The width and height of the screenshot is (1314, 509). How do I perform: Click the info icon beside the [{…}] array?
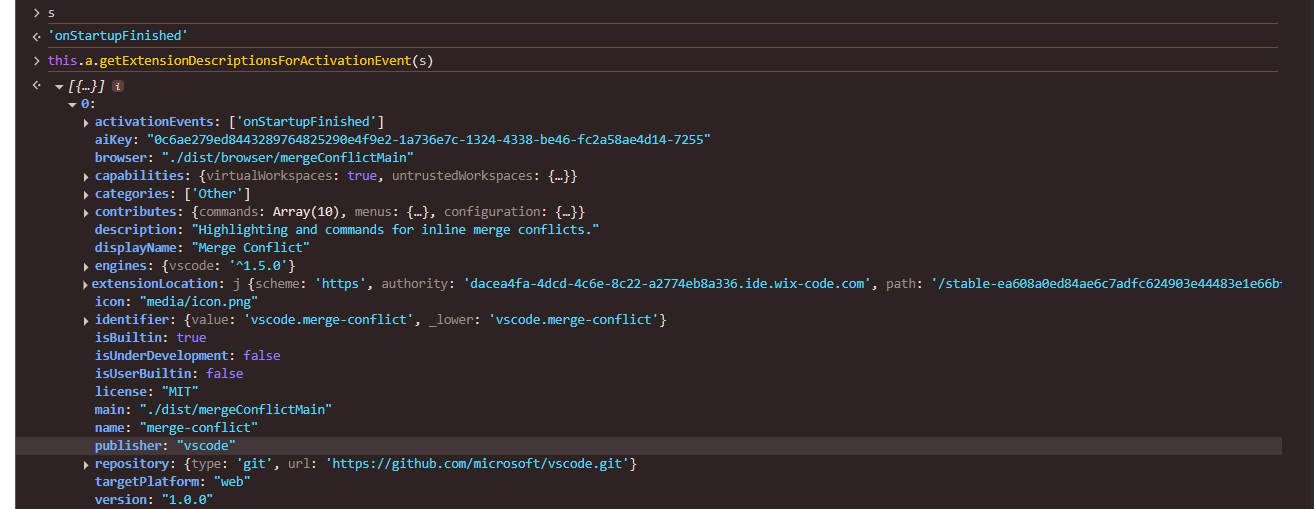click(118, 87)
